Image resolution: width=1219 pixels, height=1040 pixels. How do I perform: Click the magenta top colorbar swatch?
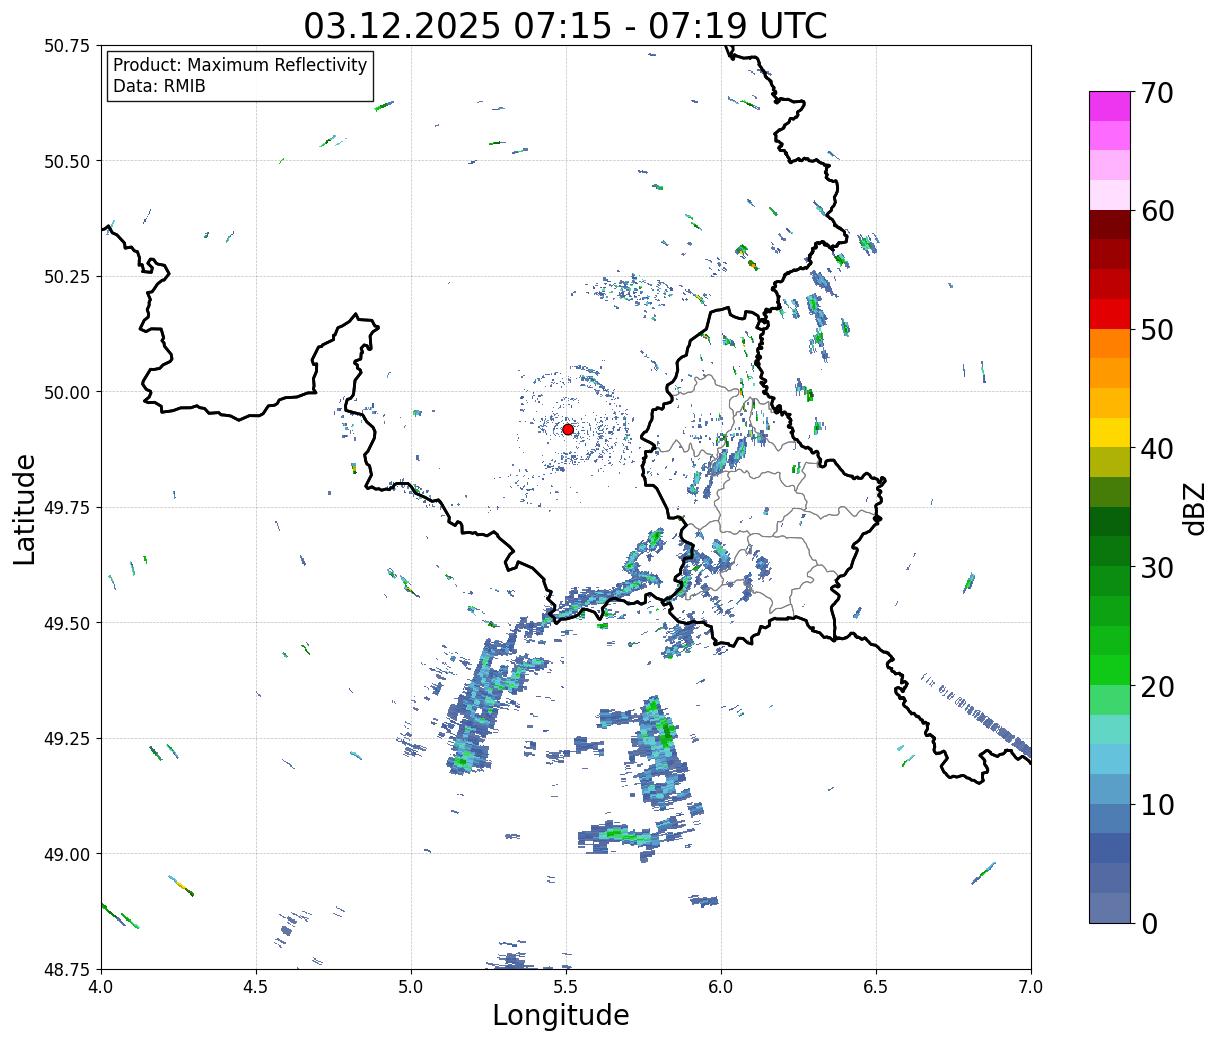pos(1110,106)
